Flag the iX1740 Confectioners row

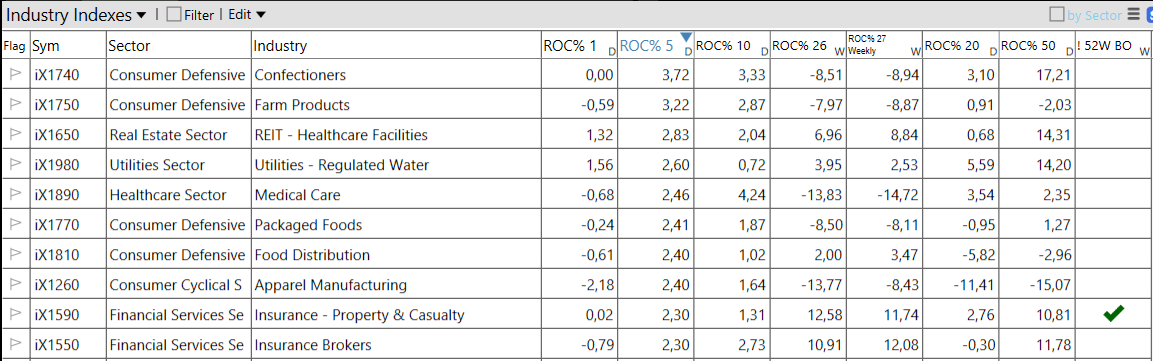coord(15,74)
